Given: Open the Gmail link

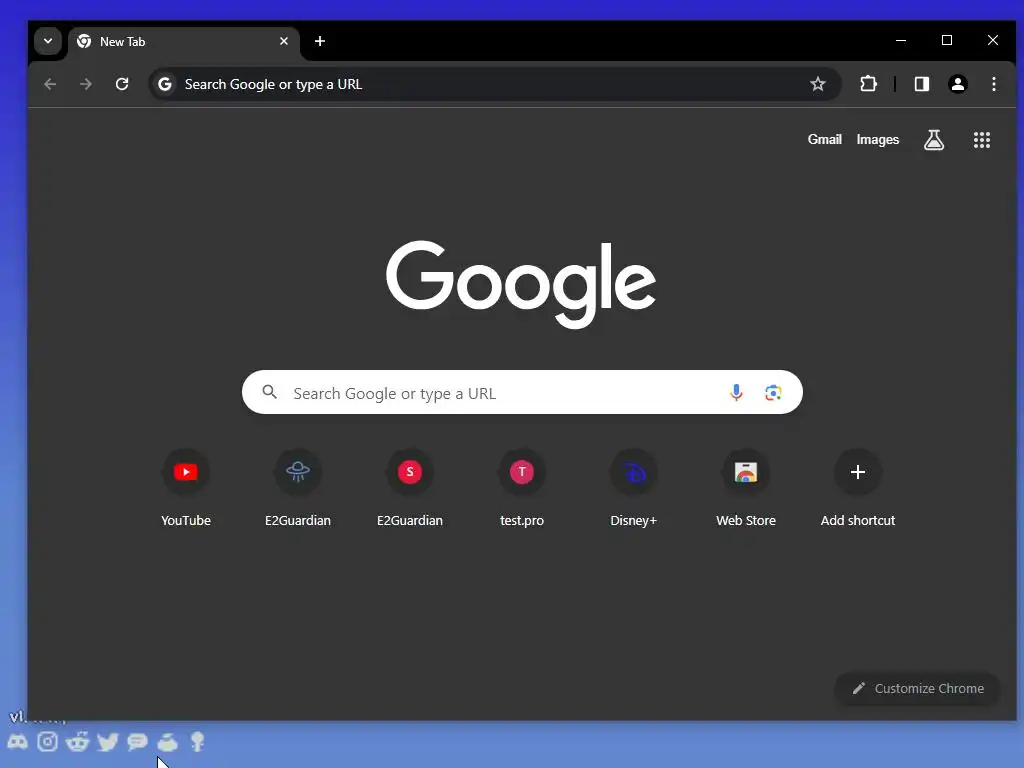Looking at the screenshot, I should click(x=825, y=140).
